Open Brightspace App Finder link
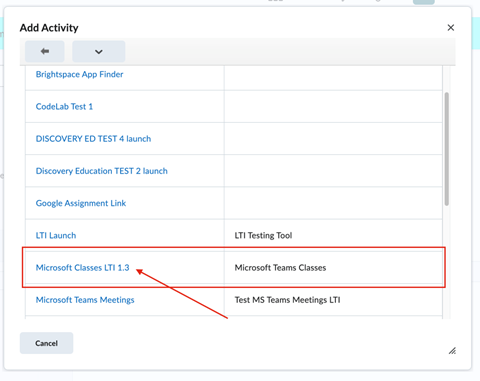This screenshot has height=381, width=480. coord(79,74)
